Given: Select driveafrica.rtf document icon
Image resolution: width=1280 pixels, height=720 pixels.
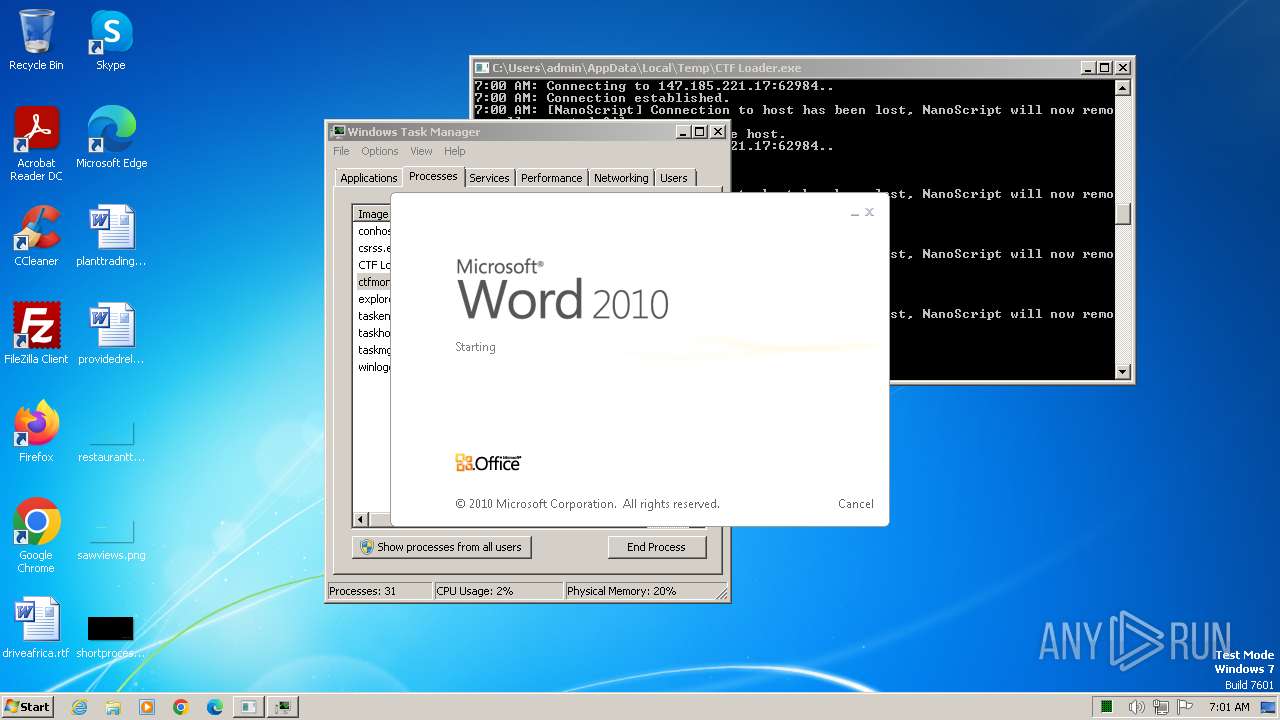Looking at the screenshot, I should coord(36,627).
